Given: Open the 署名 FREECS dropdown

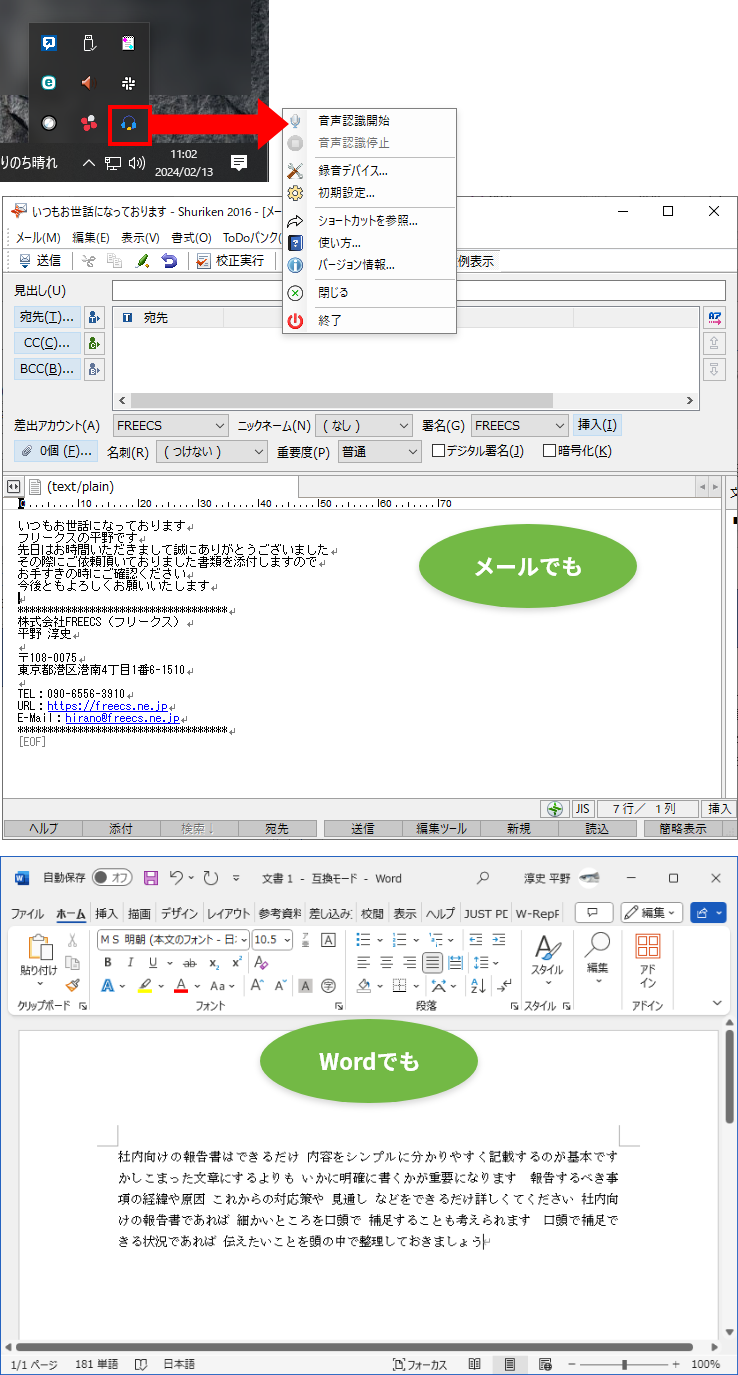Looking at the screenshot, I should coord(520,426).
